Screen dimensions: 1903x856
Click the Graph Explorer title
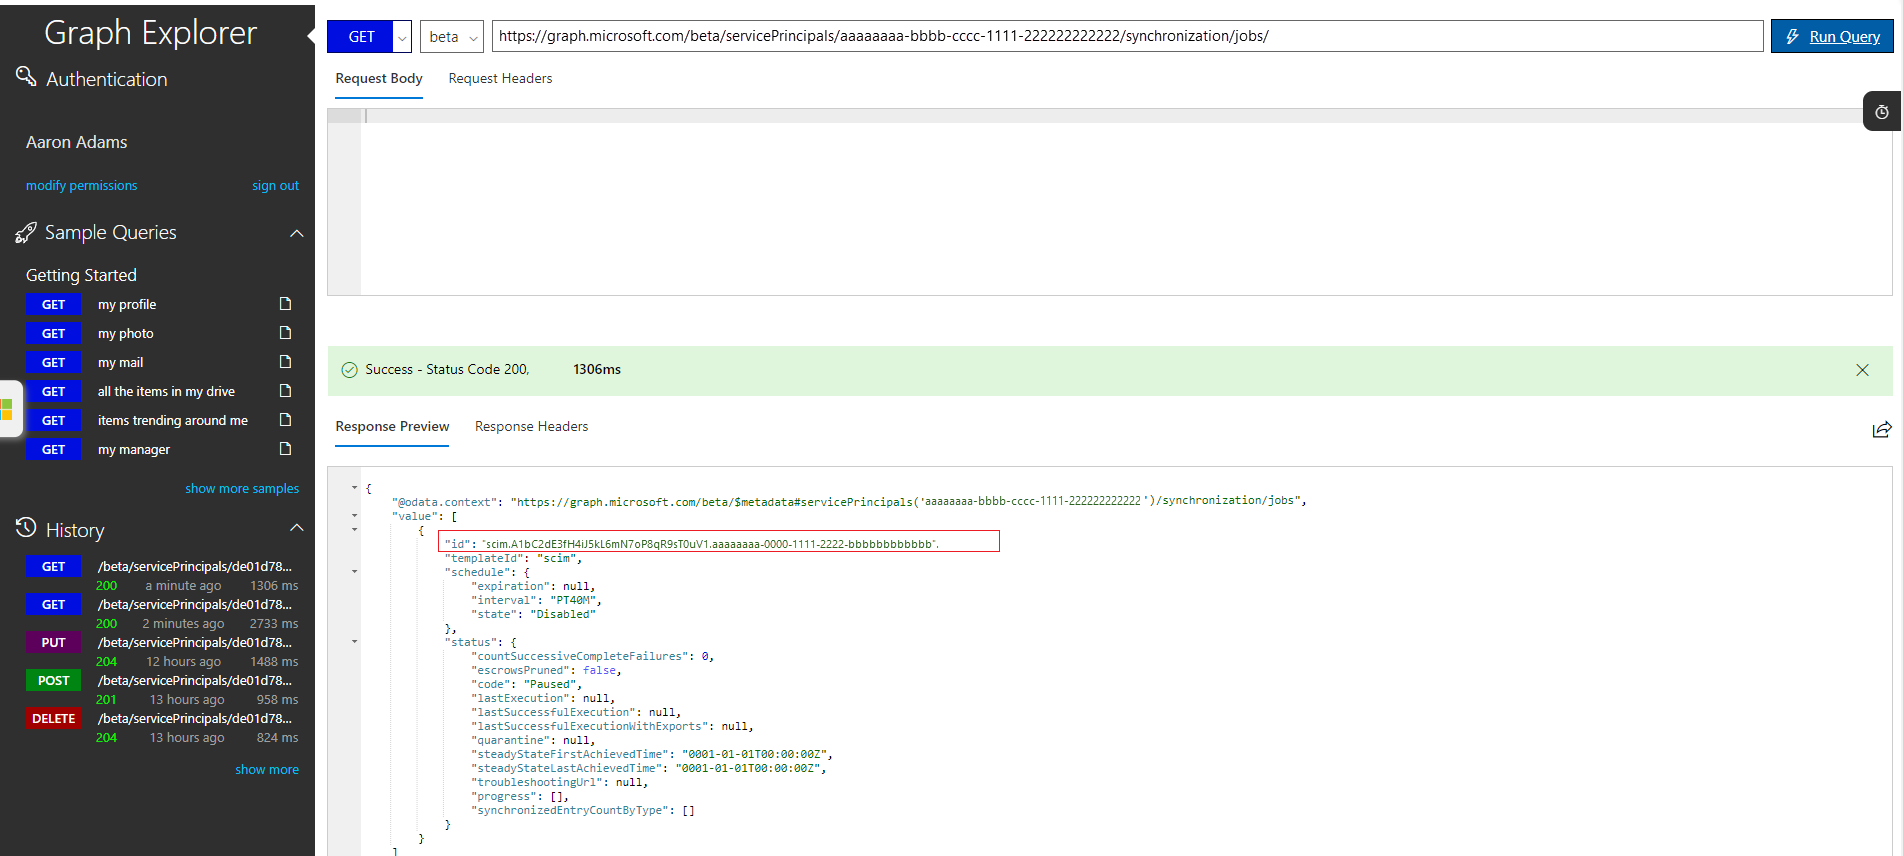[151, 33]
